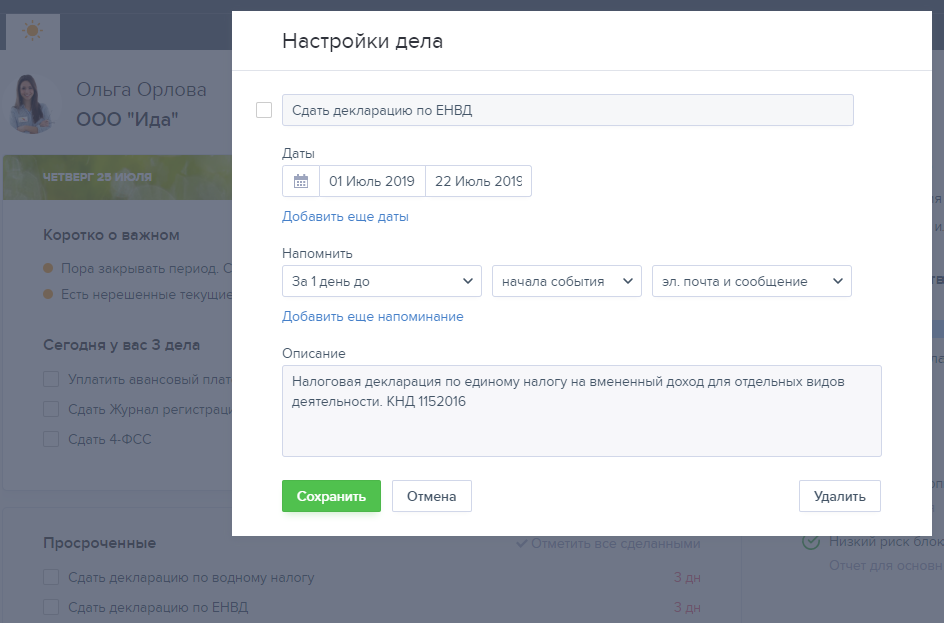Tick the checkbox beside the task title field

click(264, 110)
